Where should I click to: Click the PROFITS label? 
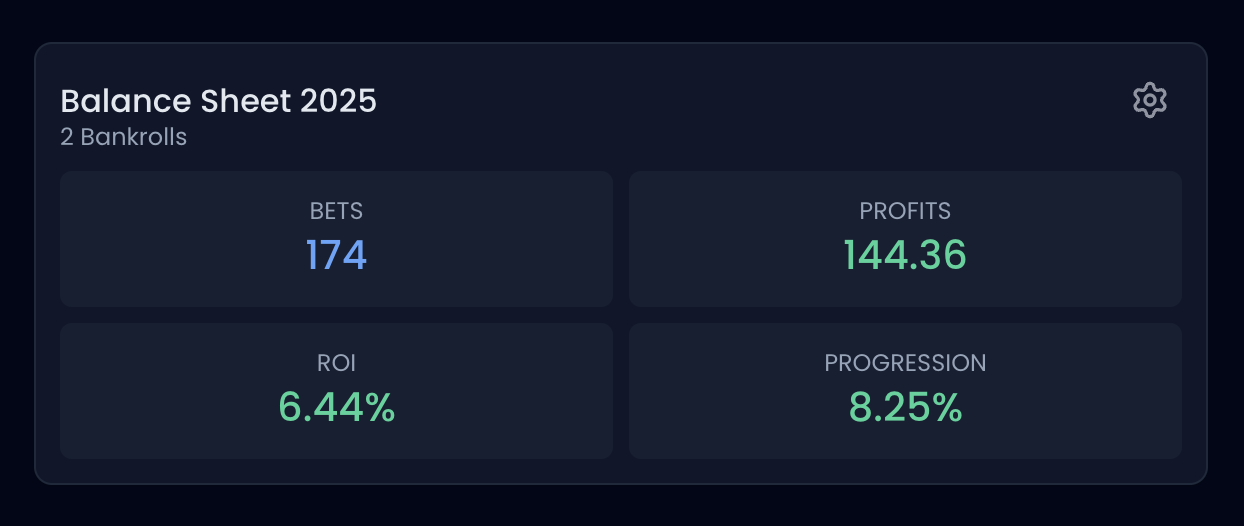tap(905, 211)
